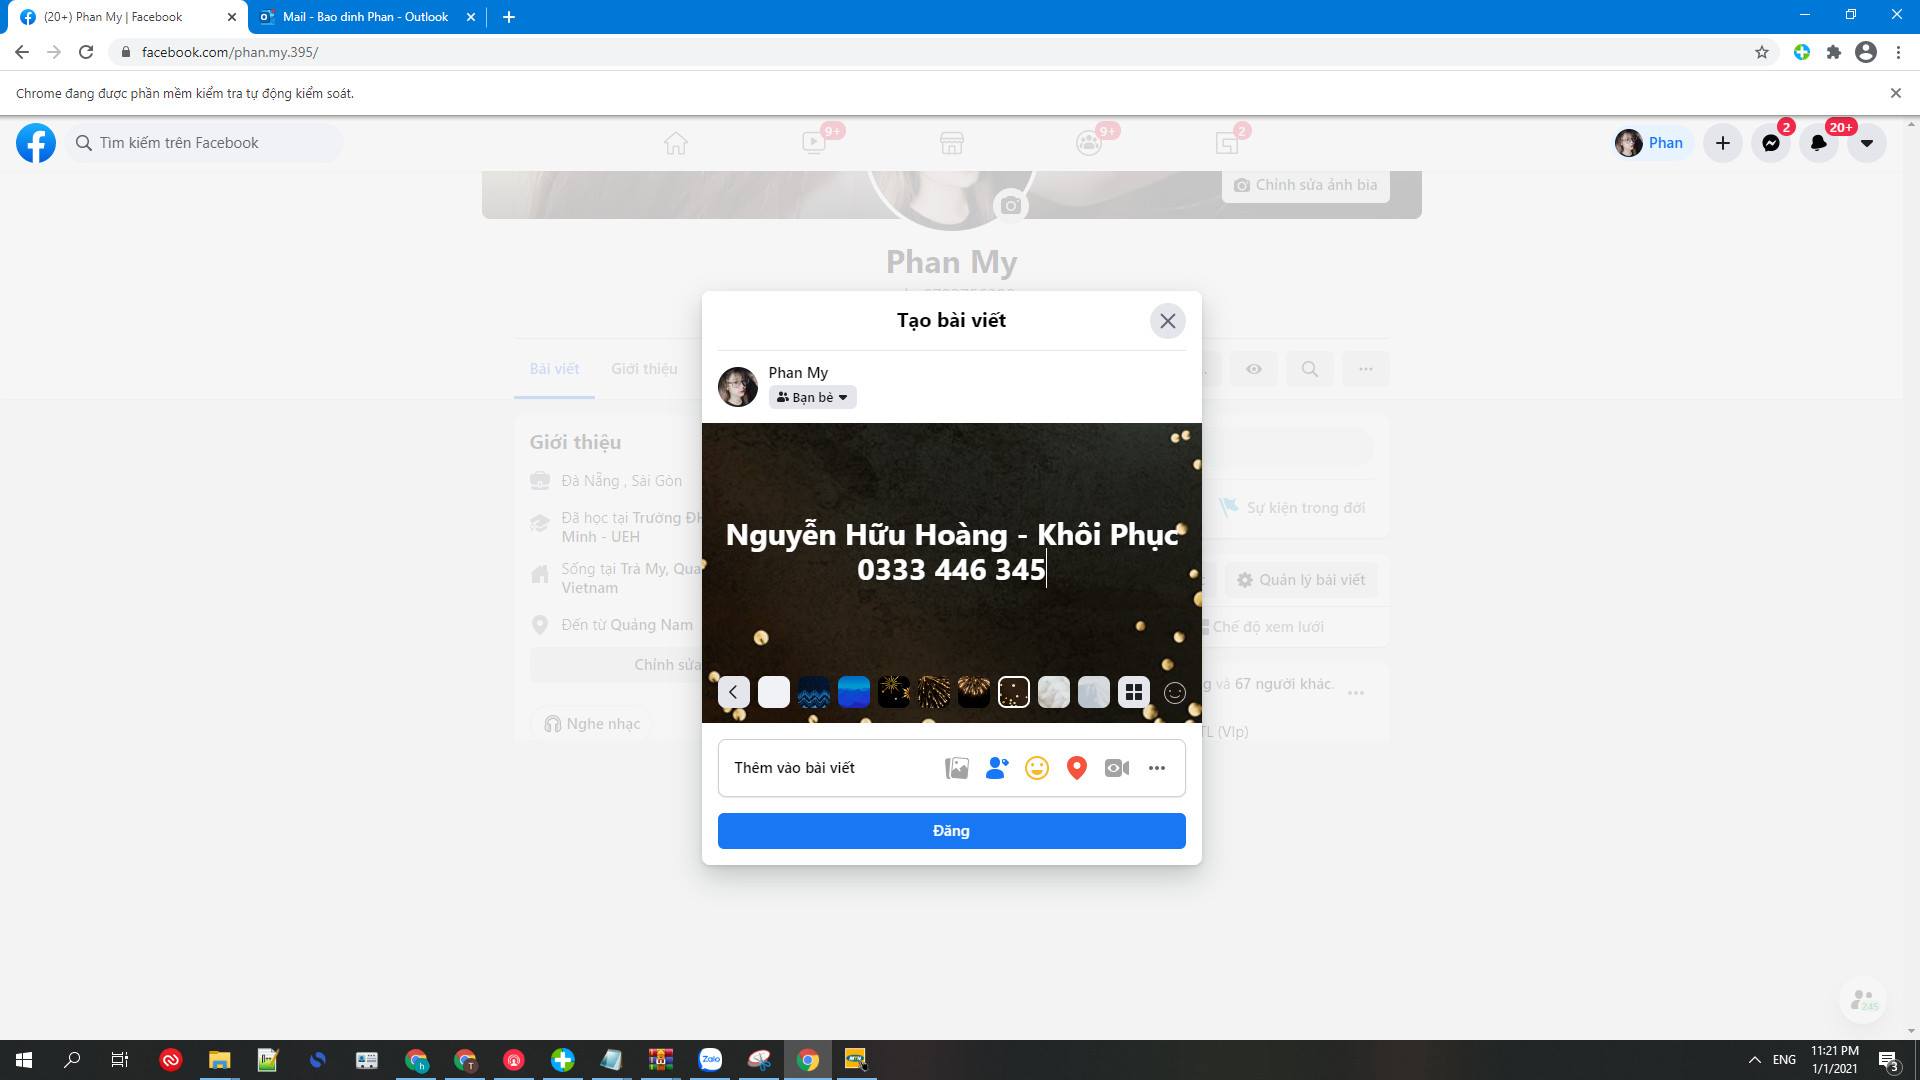Open the profile more options ellipsis
Image resolution: width=1920 pixels, height=1080 pixels.
tap(1366, 369)
